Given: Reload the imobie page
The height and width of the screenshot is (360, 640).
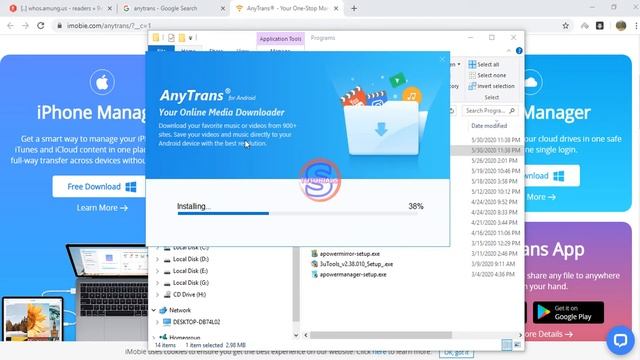Looking at the screenshot, I should pos(41,25).
